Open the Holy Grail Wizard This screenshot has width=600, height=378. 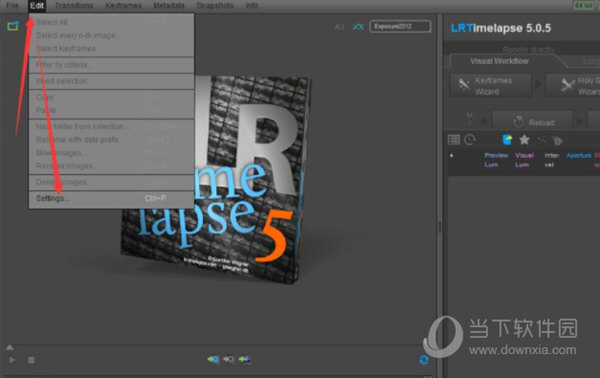(573, 86)
